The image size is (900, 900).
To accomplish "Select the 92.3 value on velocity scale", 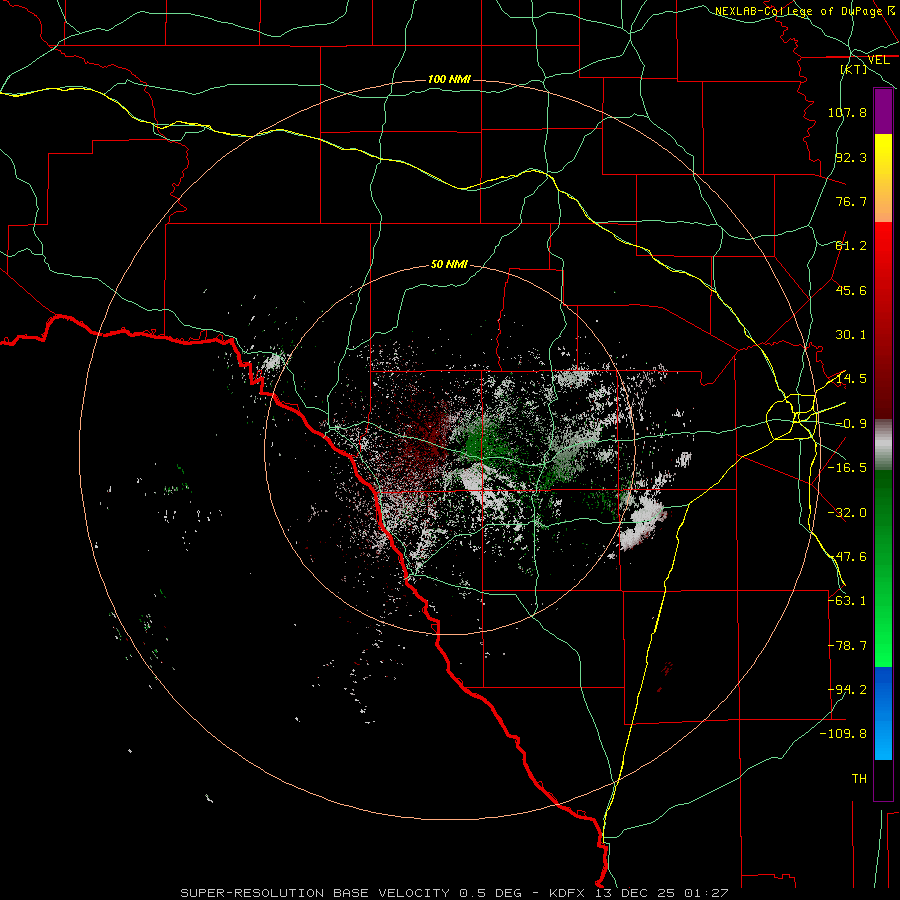I will [x=851, y=157].
